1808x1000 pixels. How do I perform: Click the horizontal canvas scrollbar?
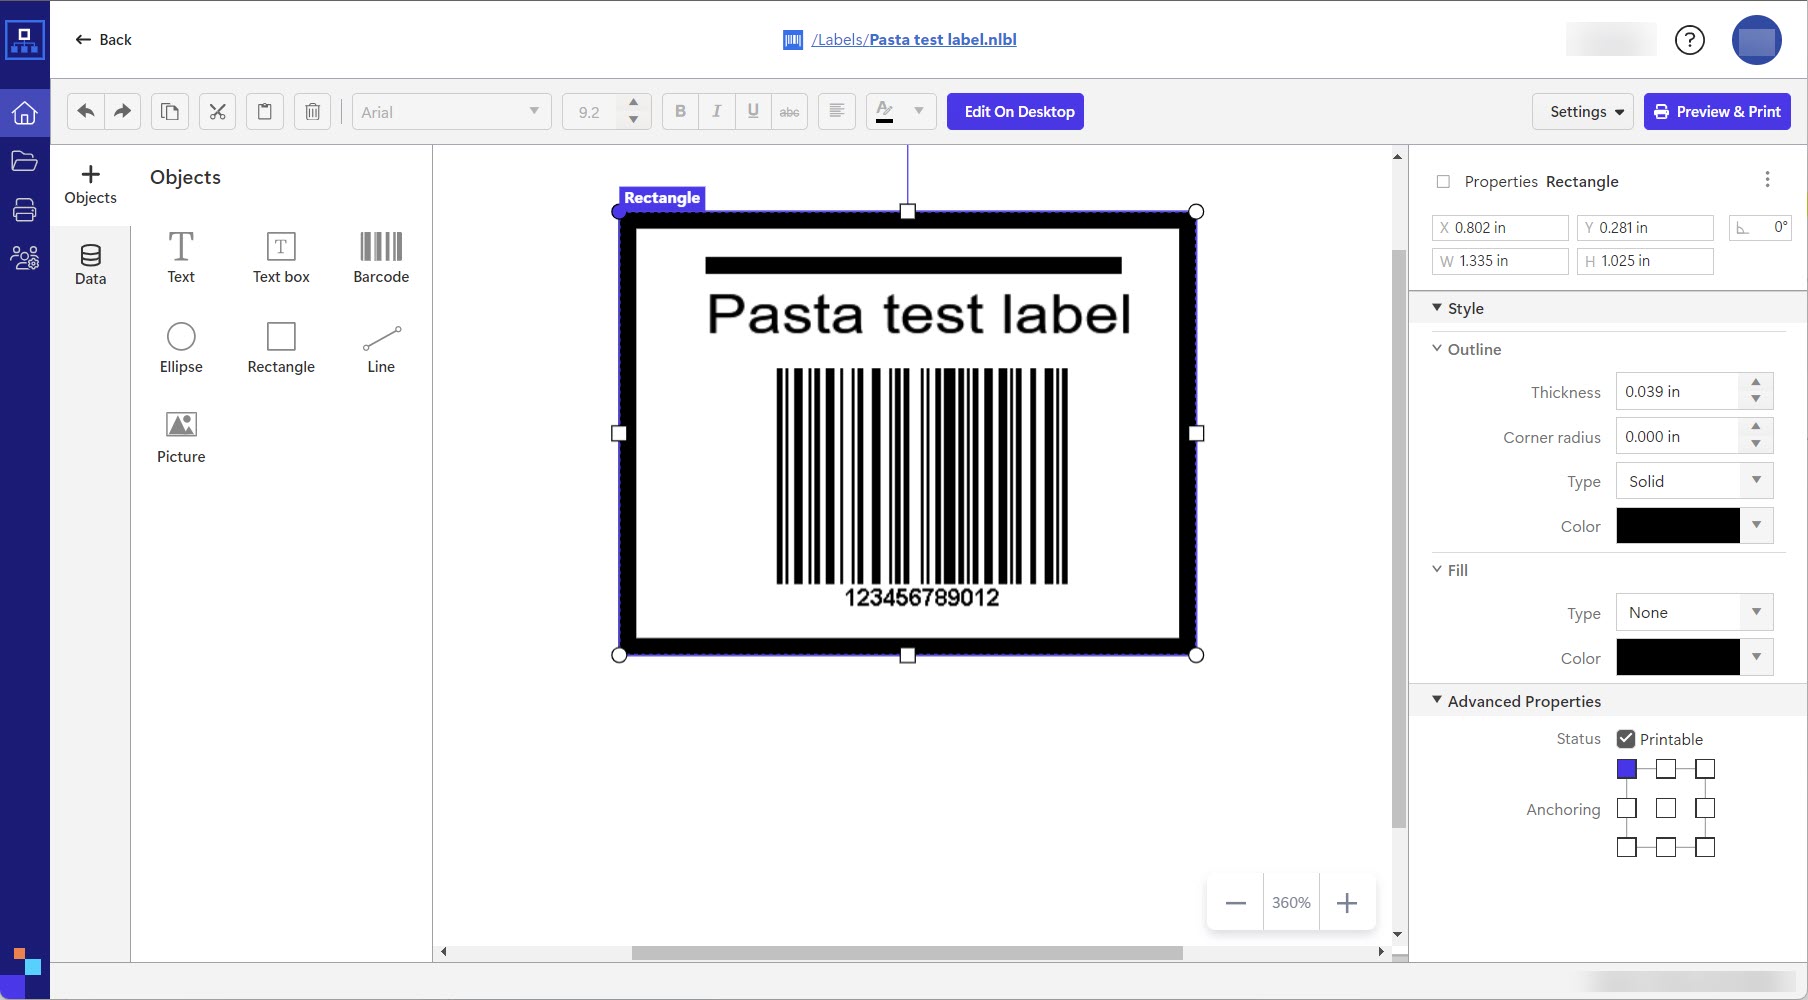907,952
